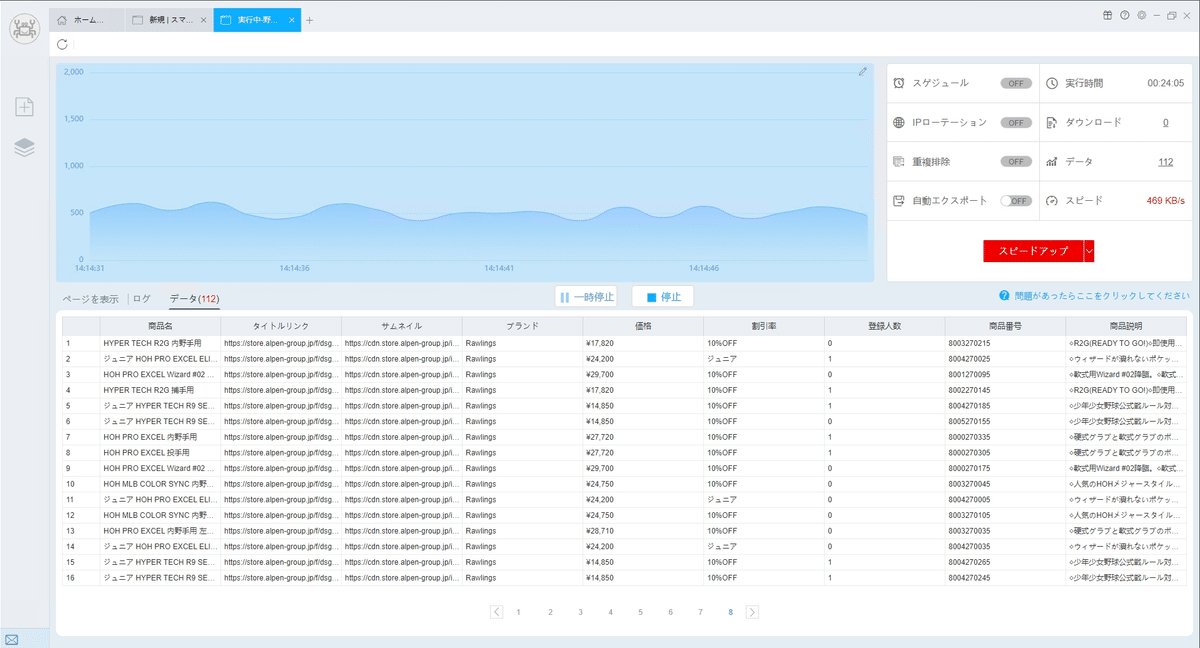Viewport: 1200px width, 648px height.
Task: Toggle the スケジュール OFF switch
Action: tap(1016, 83)
